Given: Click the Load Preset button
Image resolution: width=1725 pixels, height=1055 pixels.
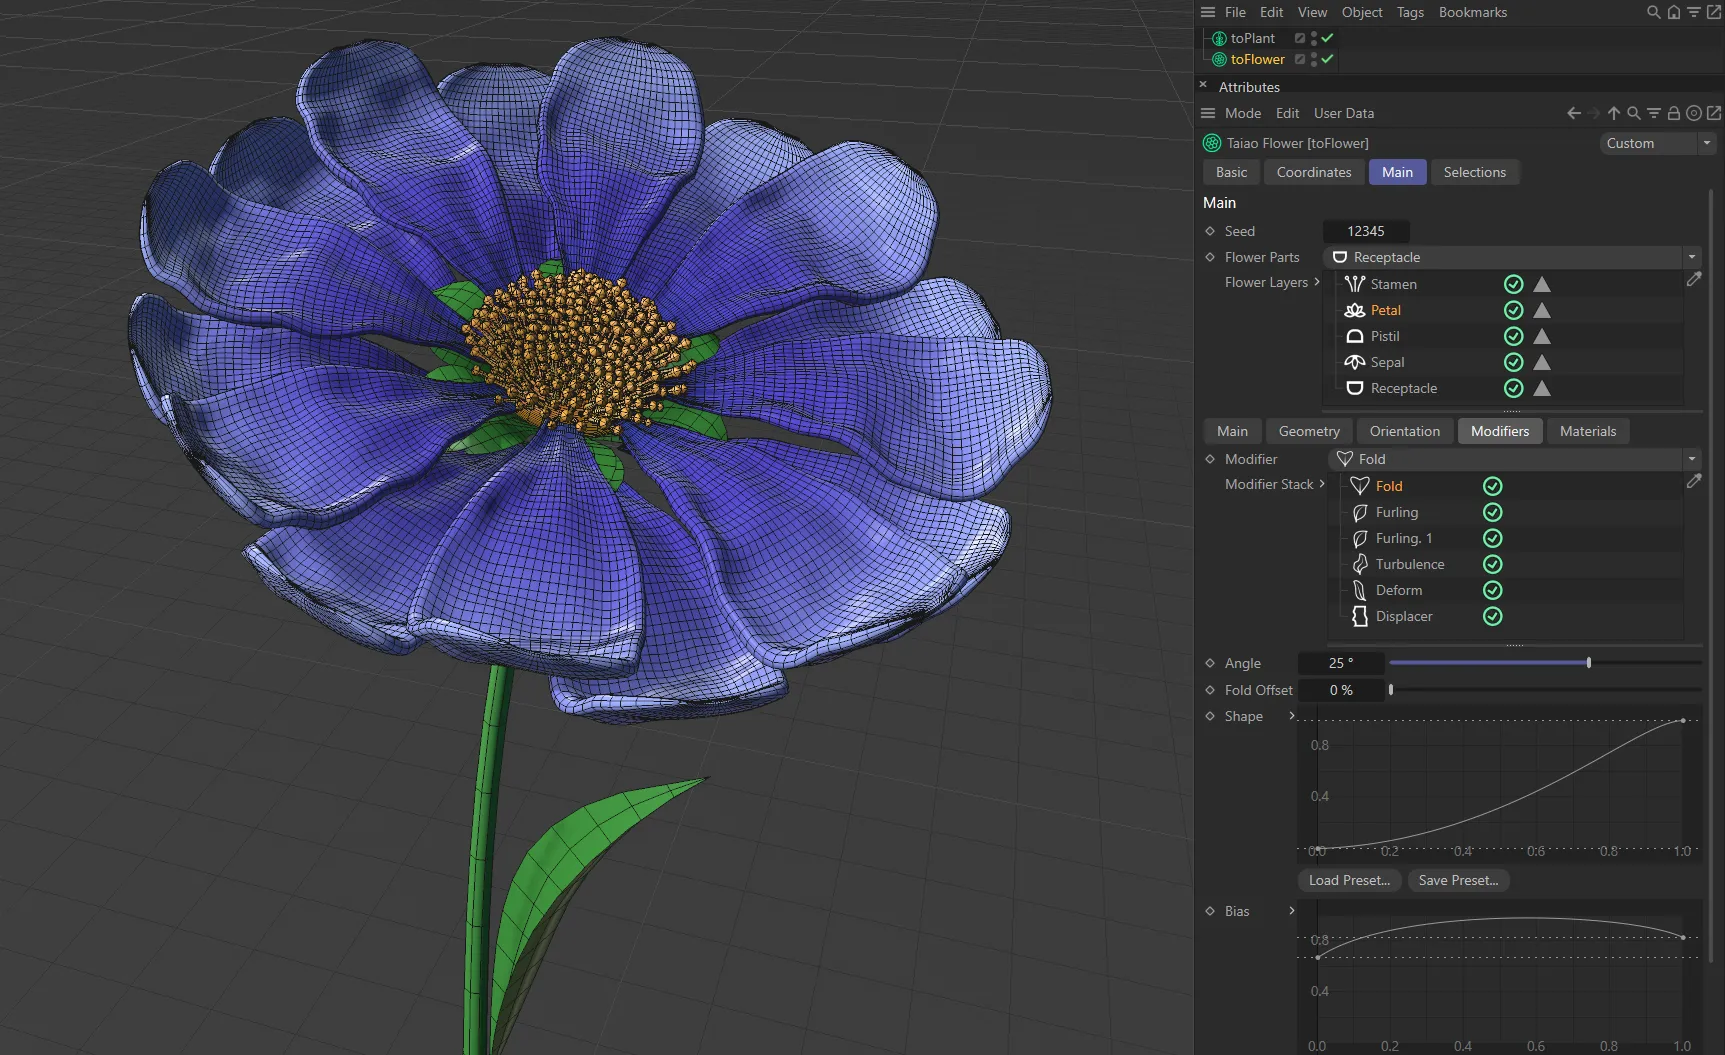Looking at the screenshot, I should click(x=1348, y=880).
